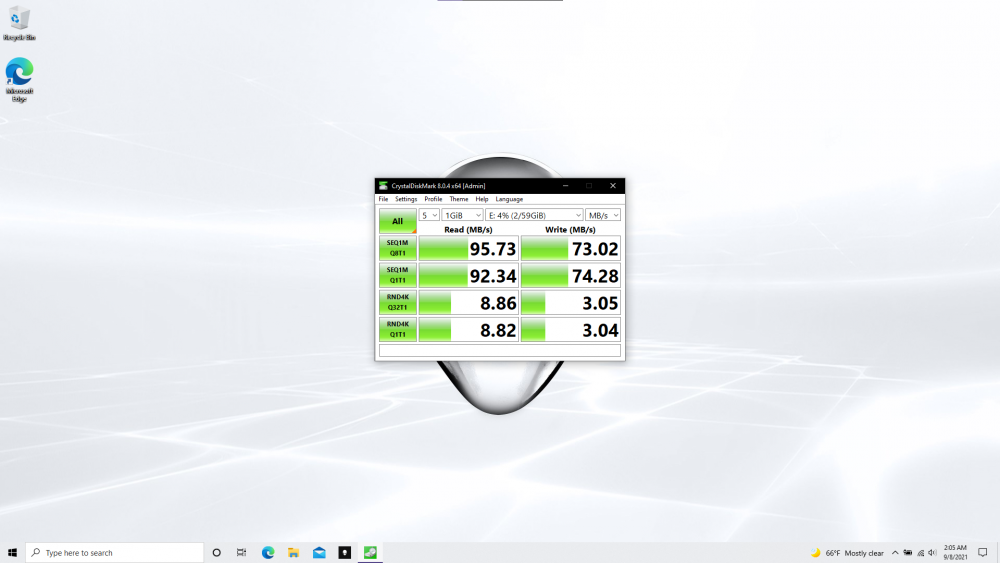Image resolution: width=1000 pixels, height=563 pixels.
Task: Open the Help menu
Action: [x=482, y=199]
